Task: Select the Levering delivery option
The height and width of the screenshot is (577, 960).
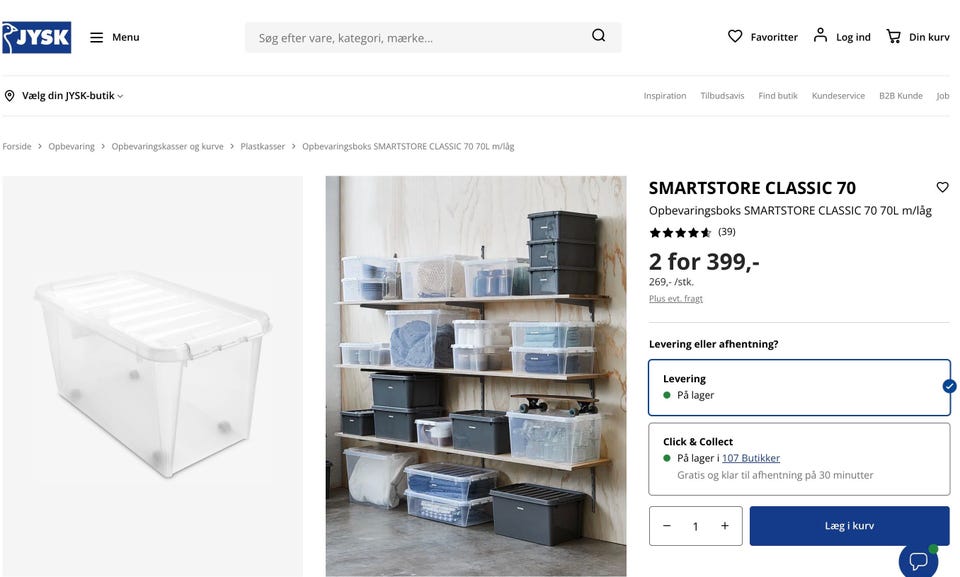Action: point(799,387)
